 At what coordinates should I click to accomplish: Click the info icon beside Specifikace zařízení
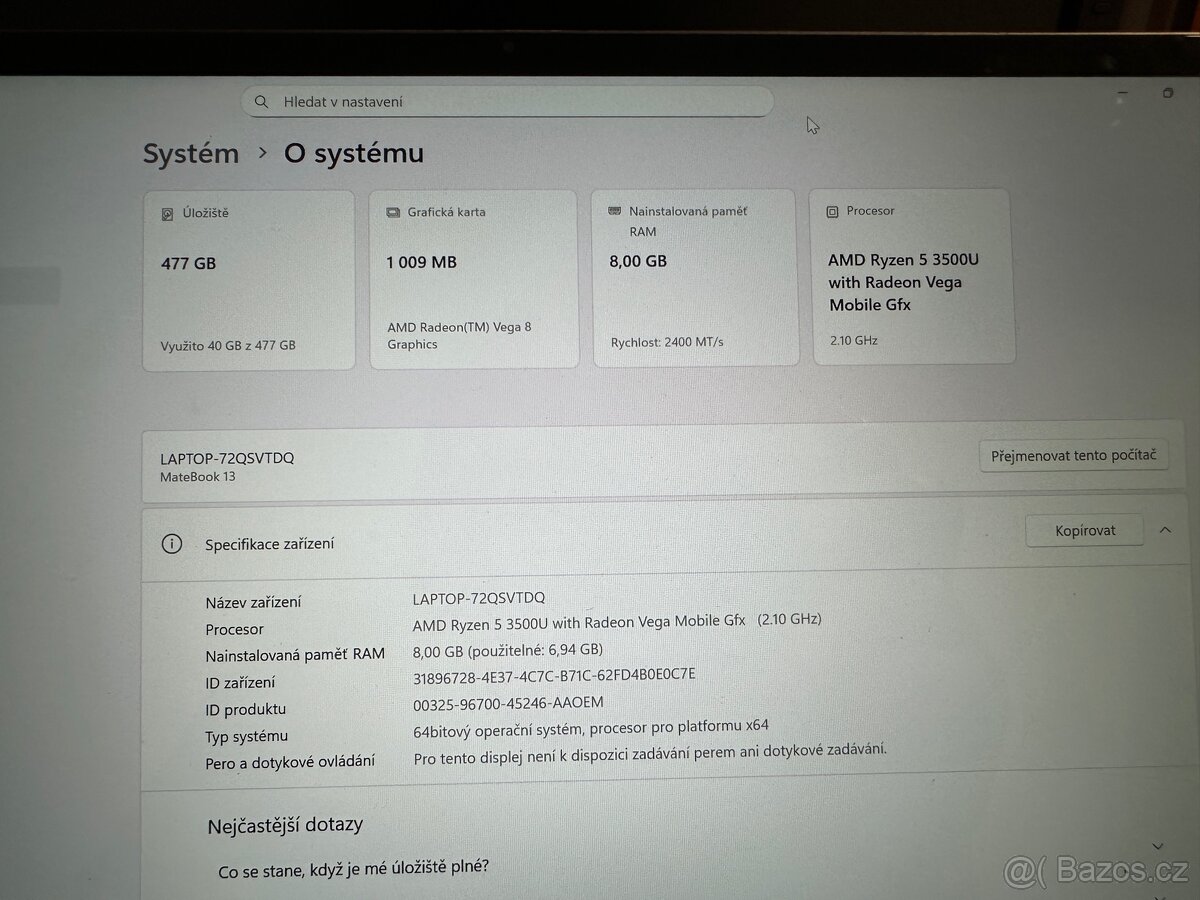[x=171, y=543]
